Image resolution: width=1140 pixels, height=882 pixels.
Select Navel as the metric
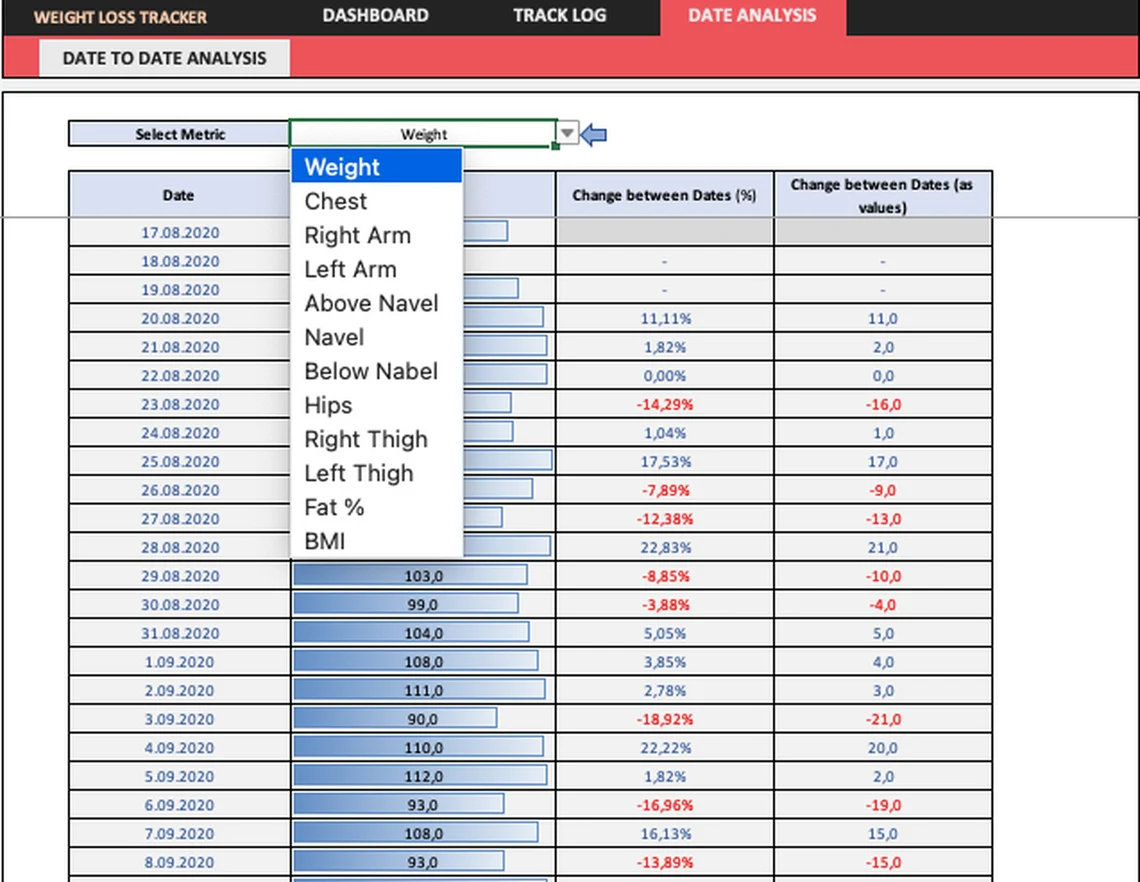[334, 337]
